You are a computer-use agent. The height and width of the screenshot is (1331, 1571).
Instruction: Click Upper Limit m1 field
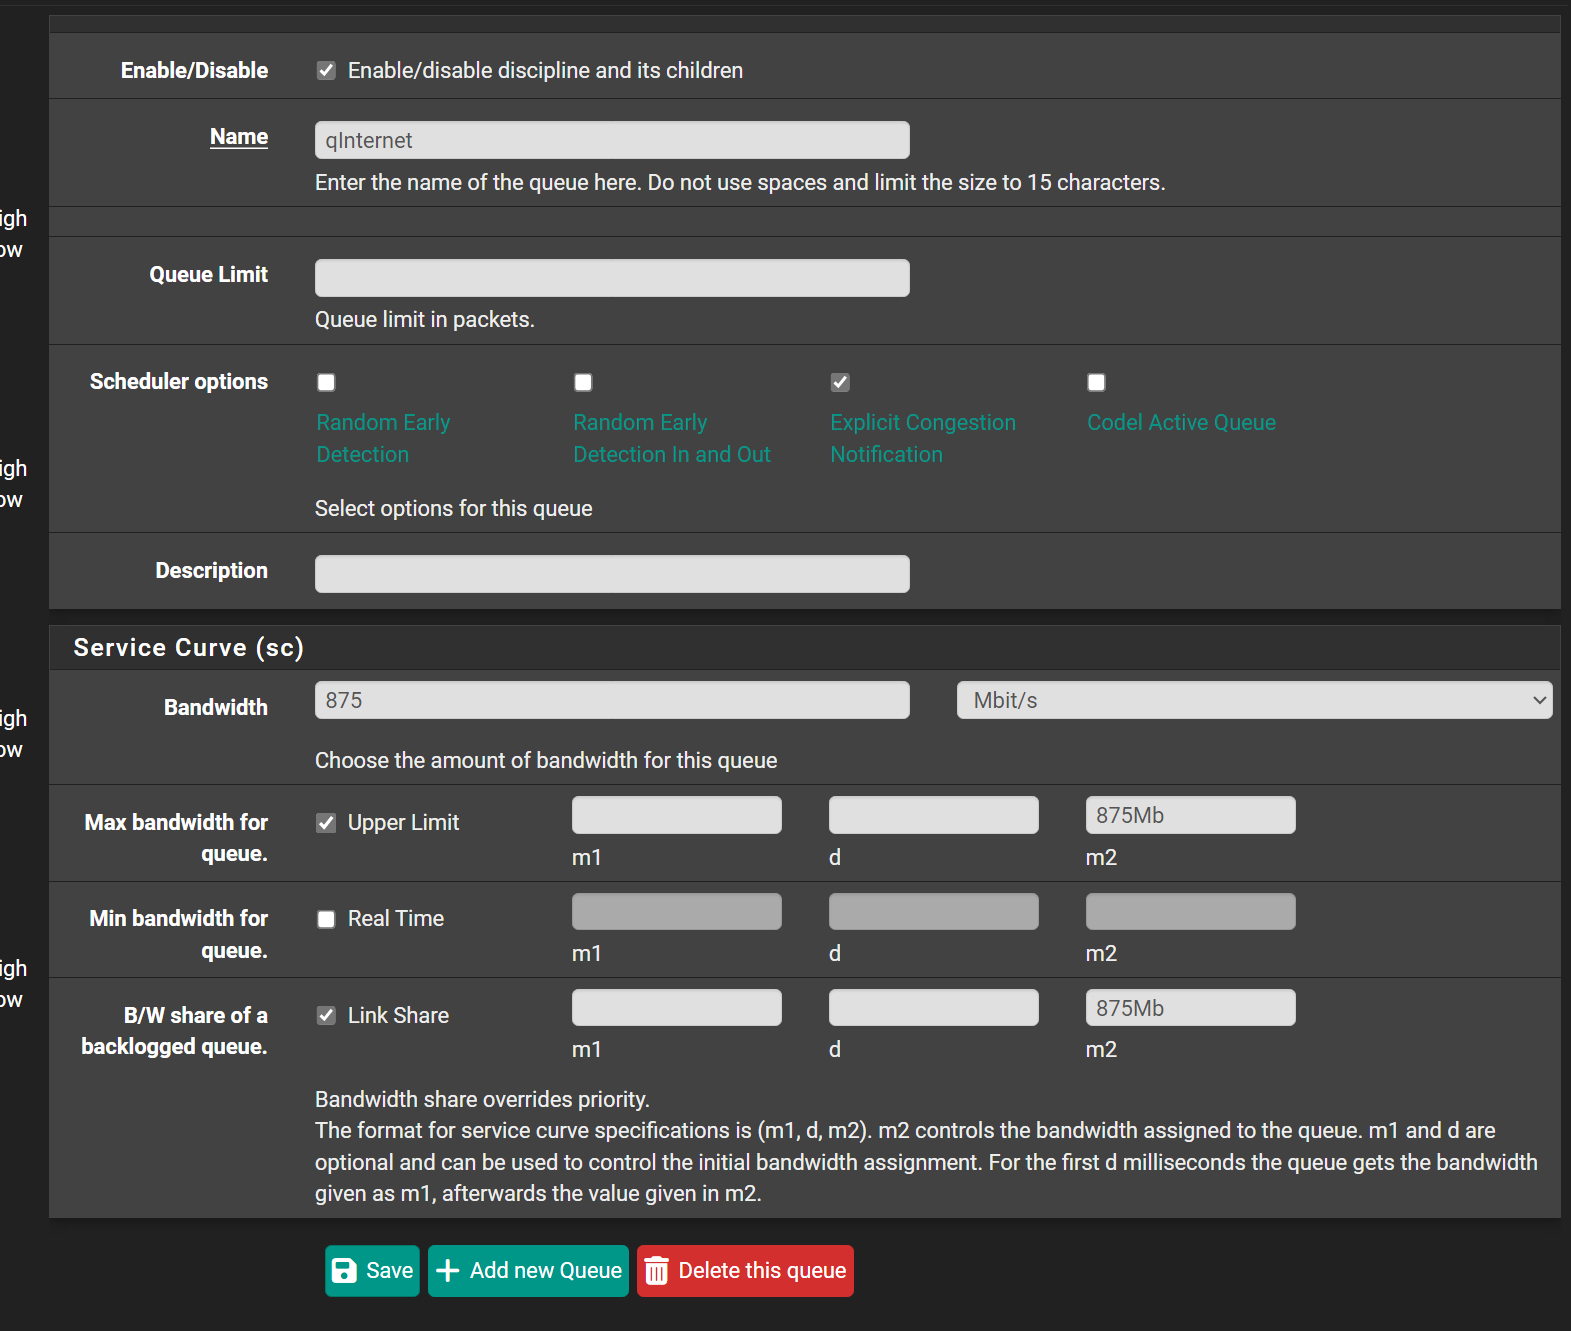click(x=677, y=815)
